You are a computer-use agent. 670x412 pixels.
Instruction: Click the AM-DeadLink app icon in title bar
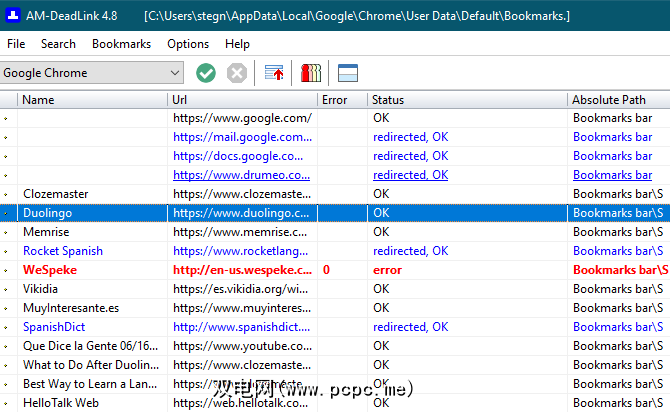click(12, 15)
